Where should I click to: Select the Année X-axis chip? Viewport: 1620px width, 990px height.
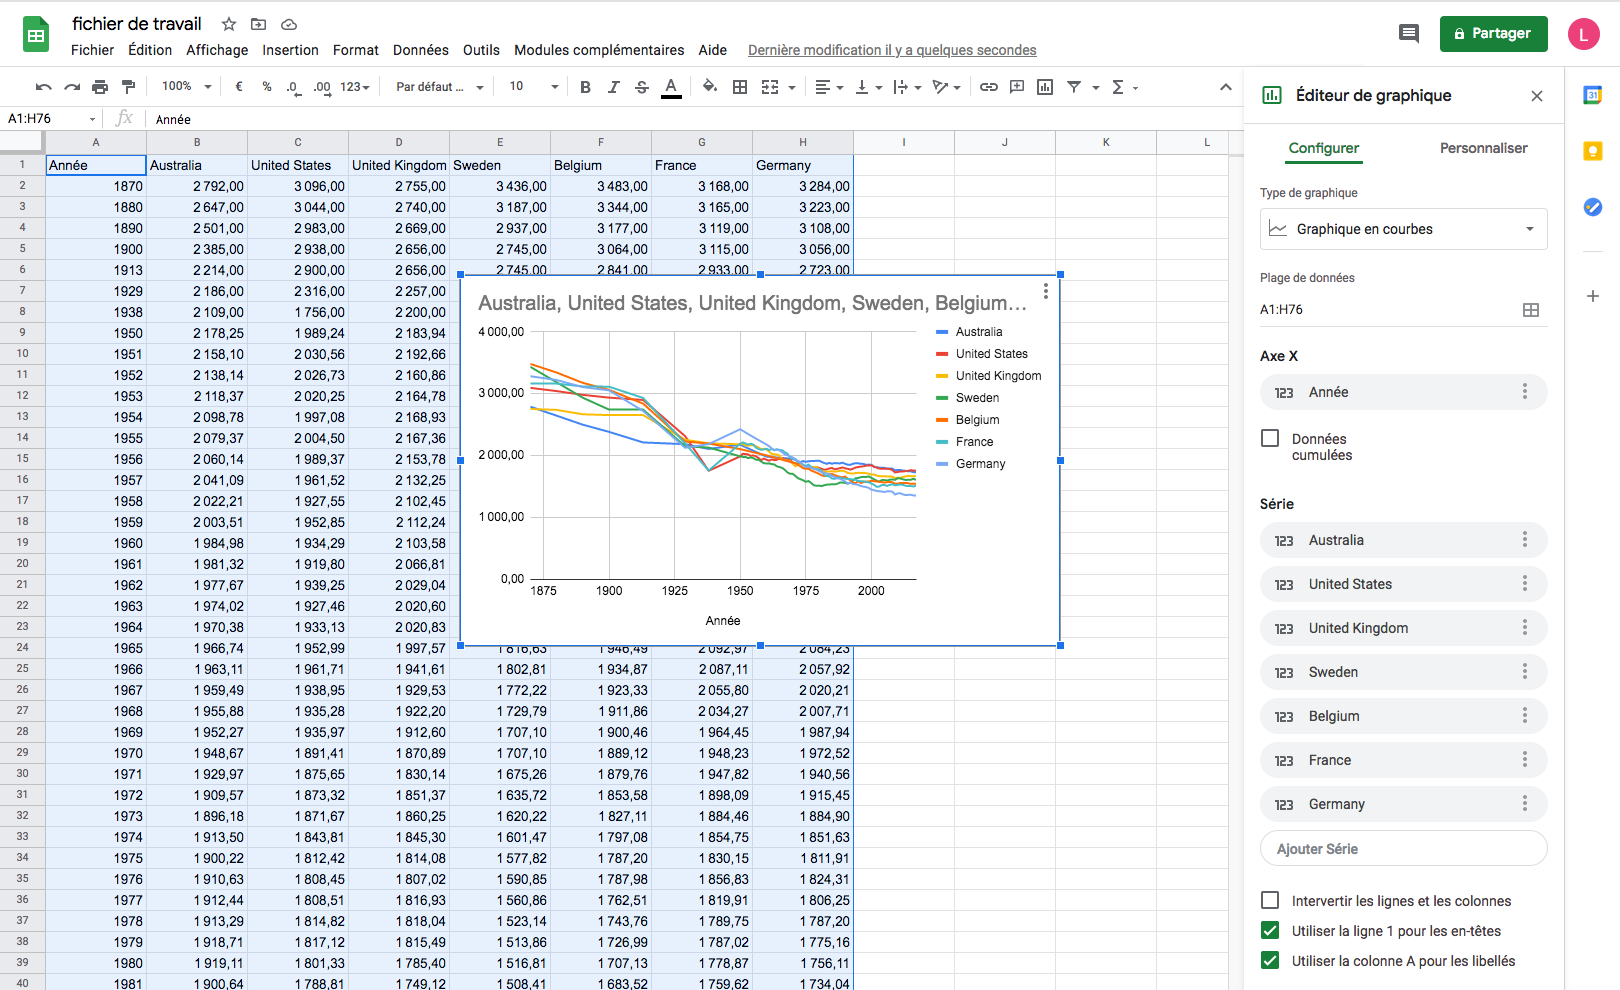[x=1403, y=392]
